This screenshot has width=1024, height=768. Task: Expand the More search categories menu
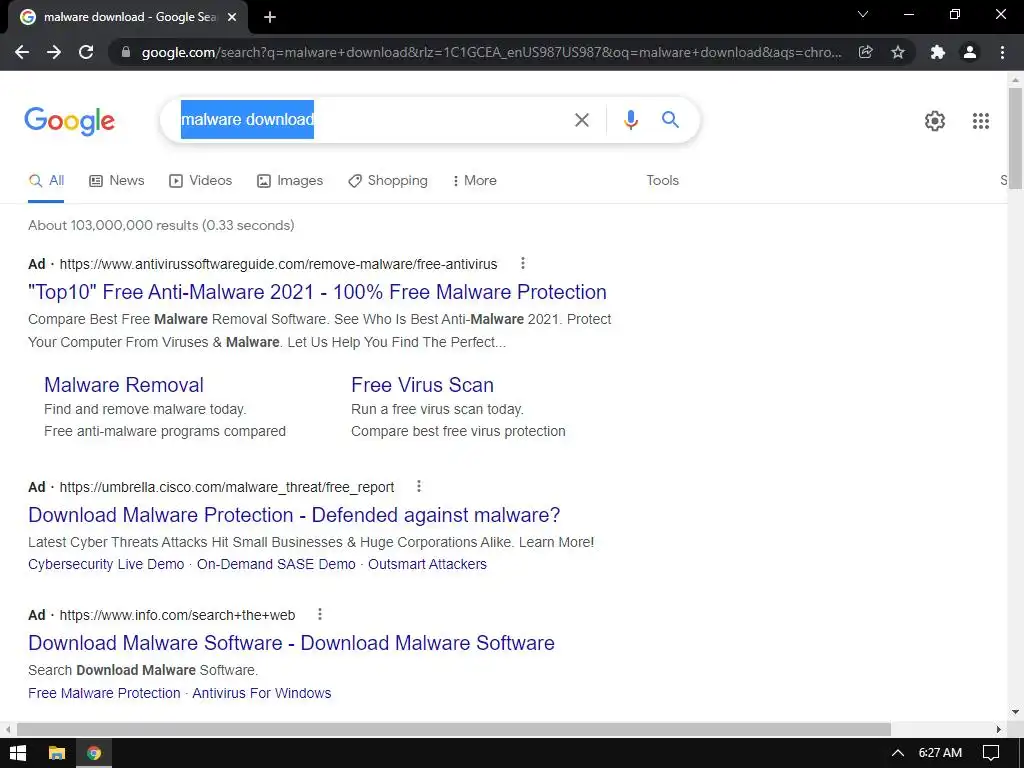point(474,181)
